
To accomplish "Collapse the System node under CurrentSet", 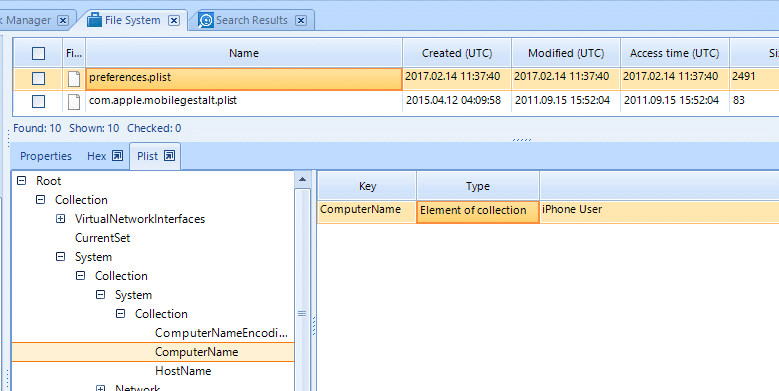I will pyautogui.click(x=61, y=257).
